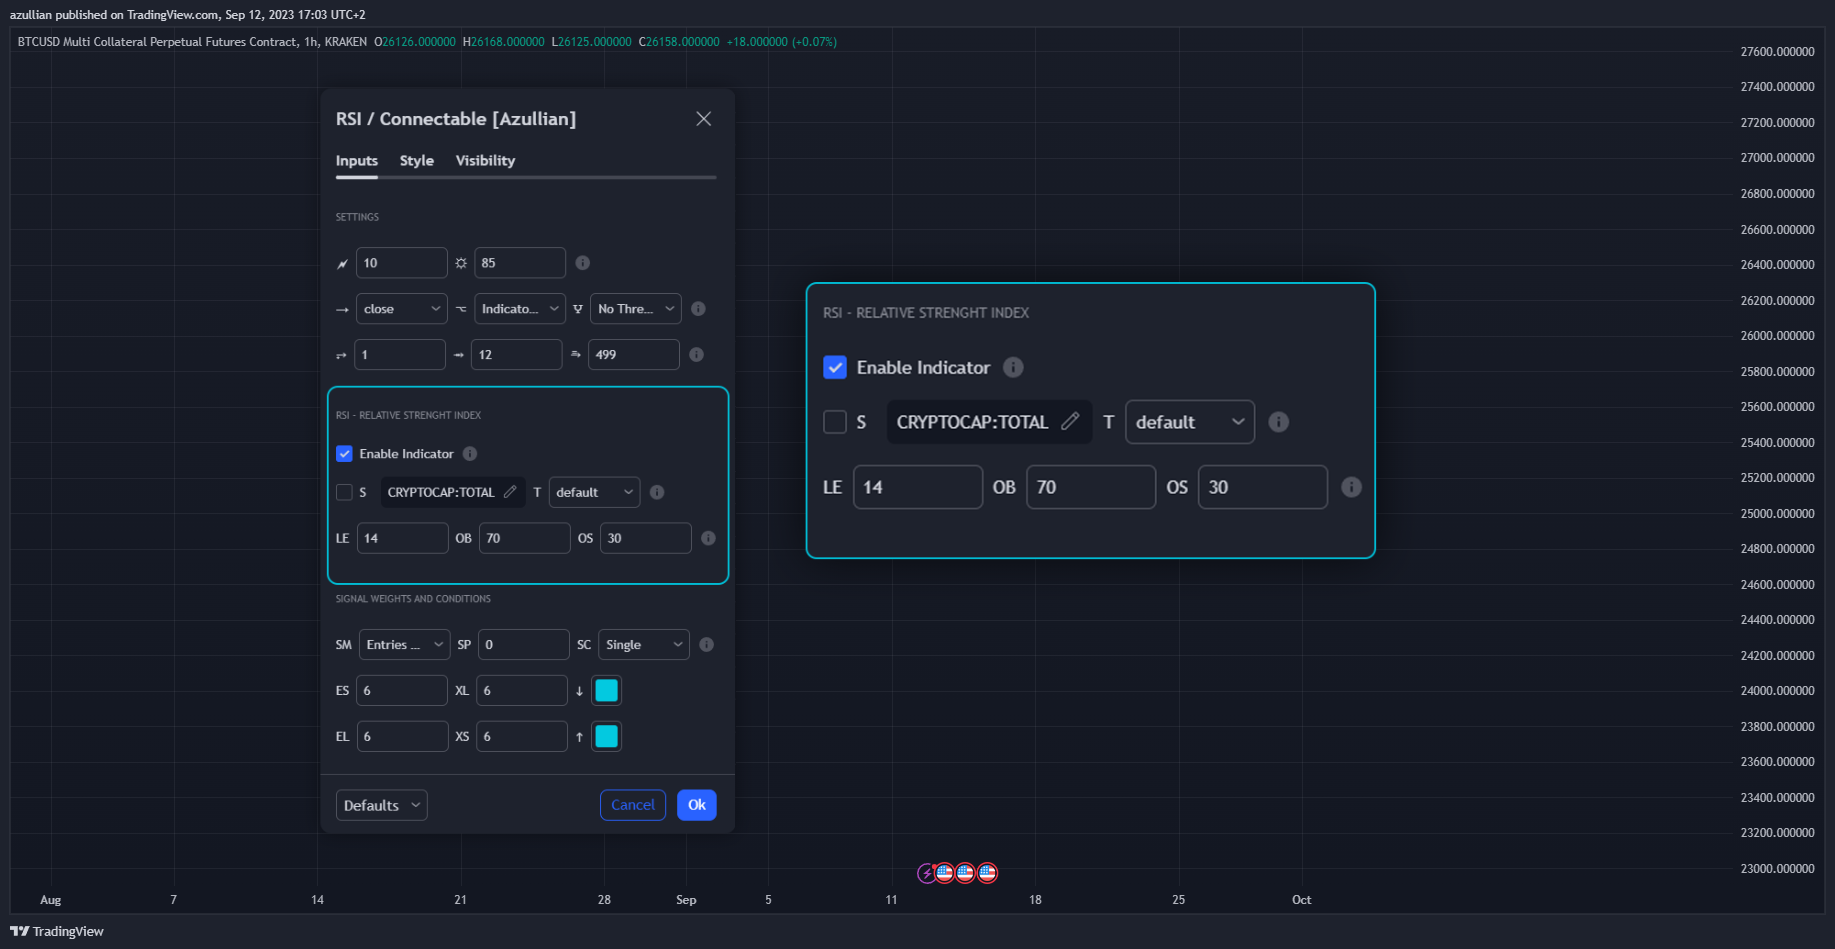The height and width of the screenshot is (949, 1835).
Task: Click the info icon beside the enlarged panel's default dropdown
Action: 1279,422
